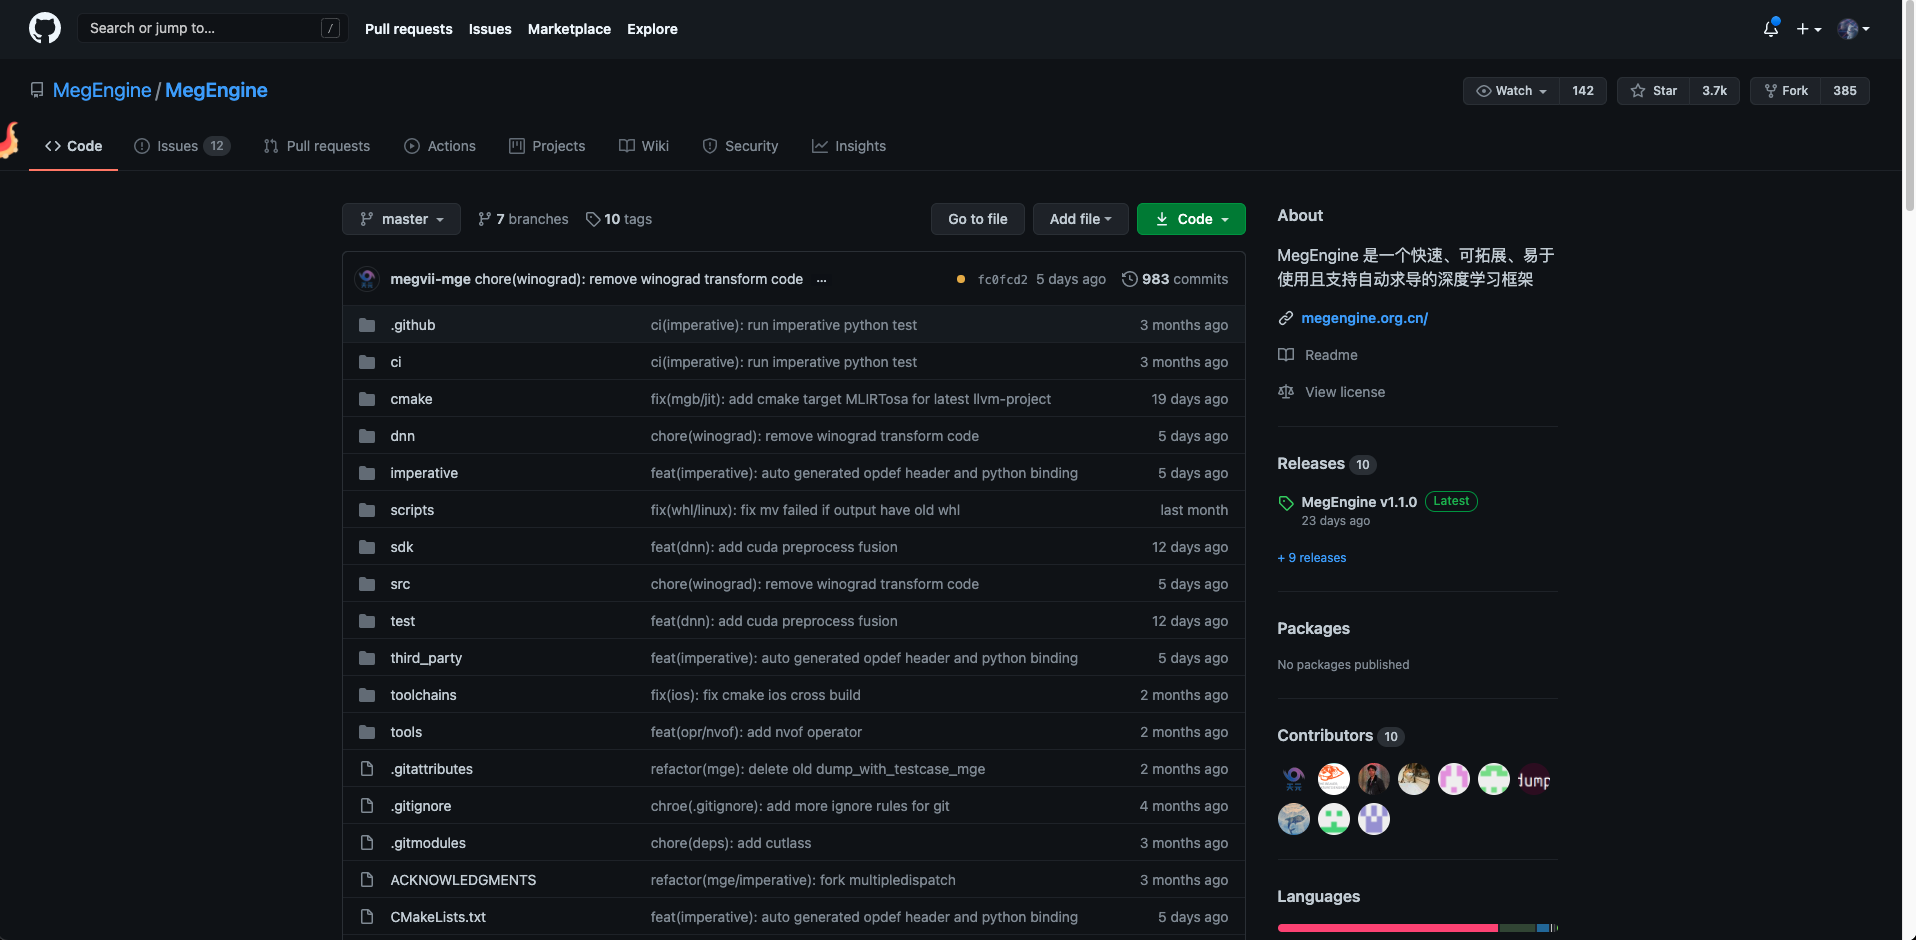Viewport: 1916px width, 940px height.
Task: Open the green Code download dropdown
Action: pyautogui.click(x=1191, y=219)
